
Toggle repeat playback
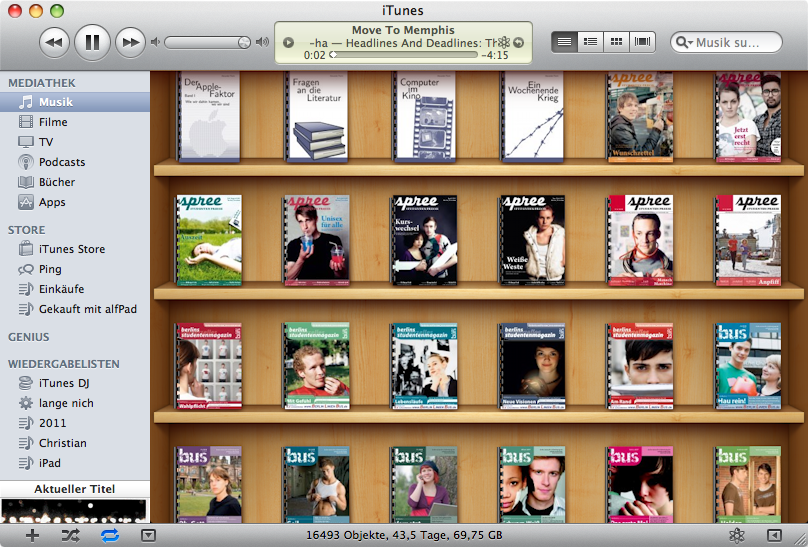110,536
